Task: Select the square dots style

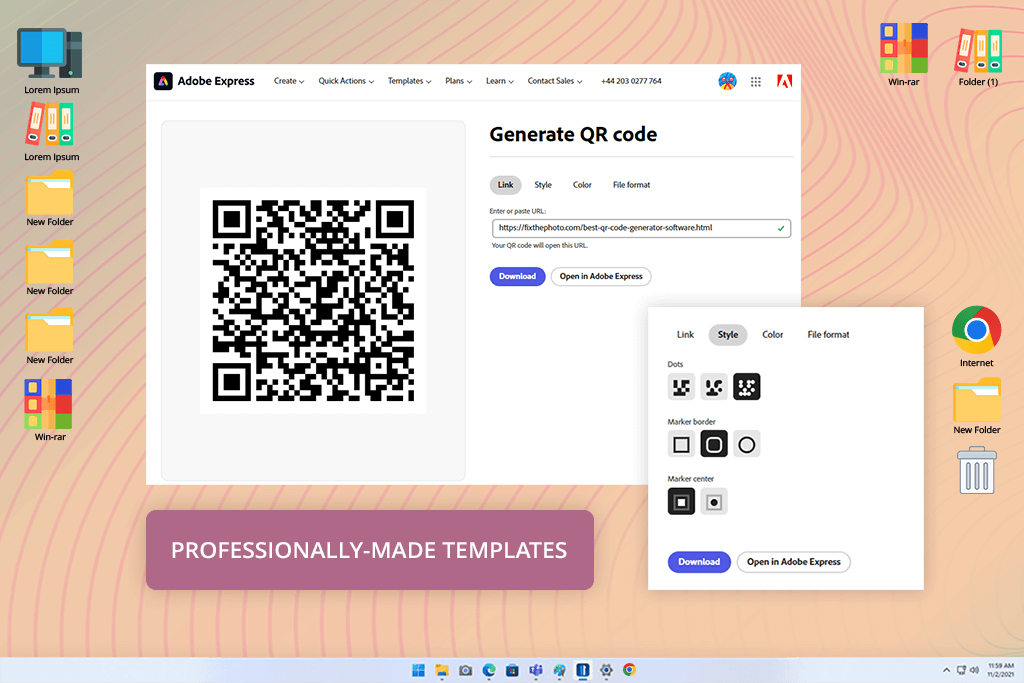Action: point(681,387)
